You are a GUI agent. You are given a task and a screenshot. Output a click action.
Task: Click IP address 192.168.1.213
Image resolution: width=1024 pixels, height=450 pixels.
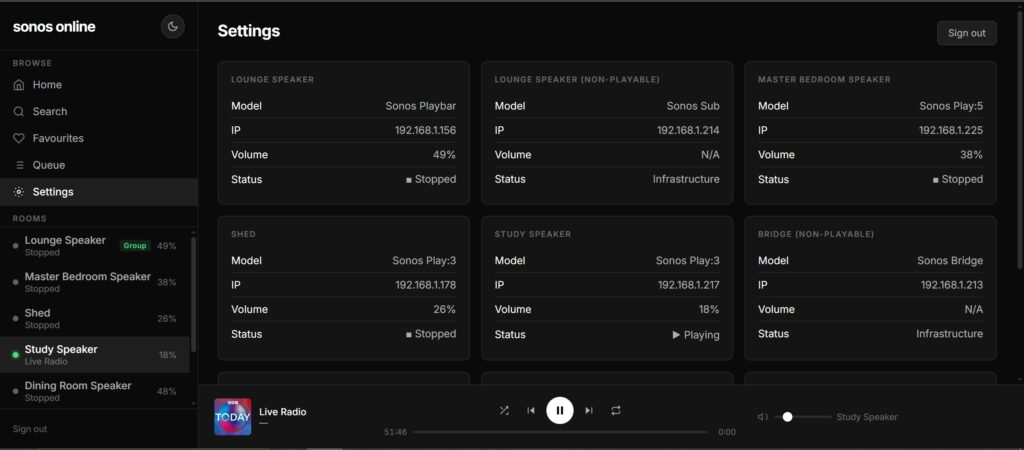(952, 285)
